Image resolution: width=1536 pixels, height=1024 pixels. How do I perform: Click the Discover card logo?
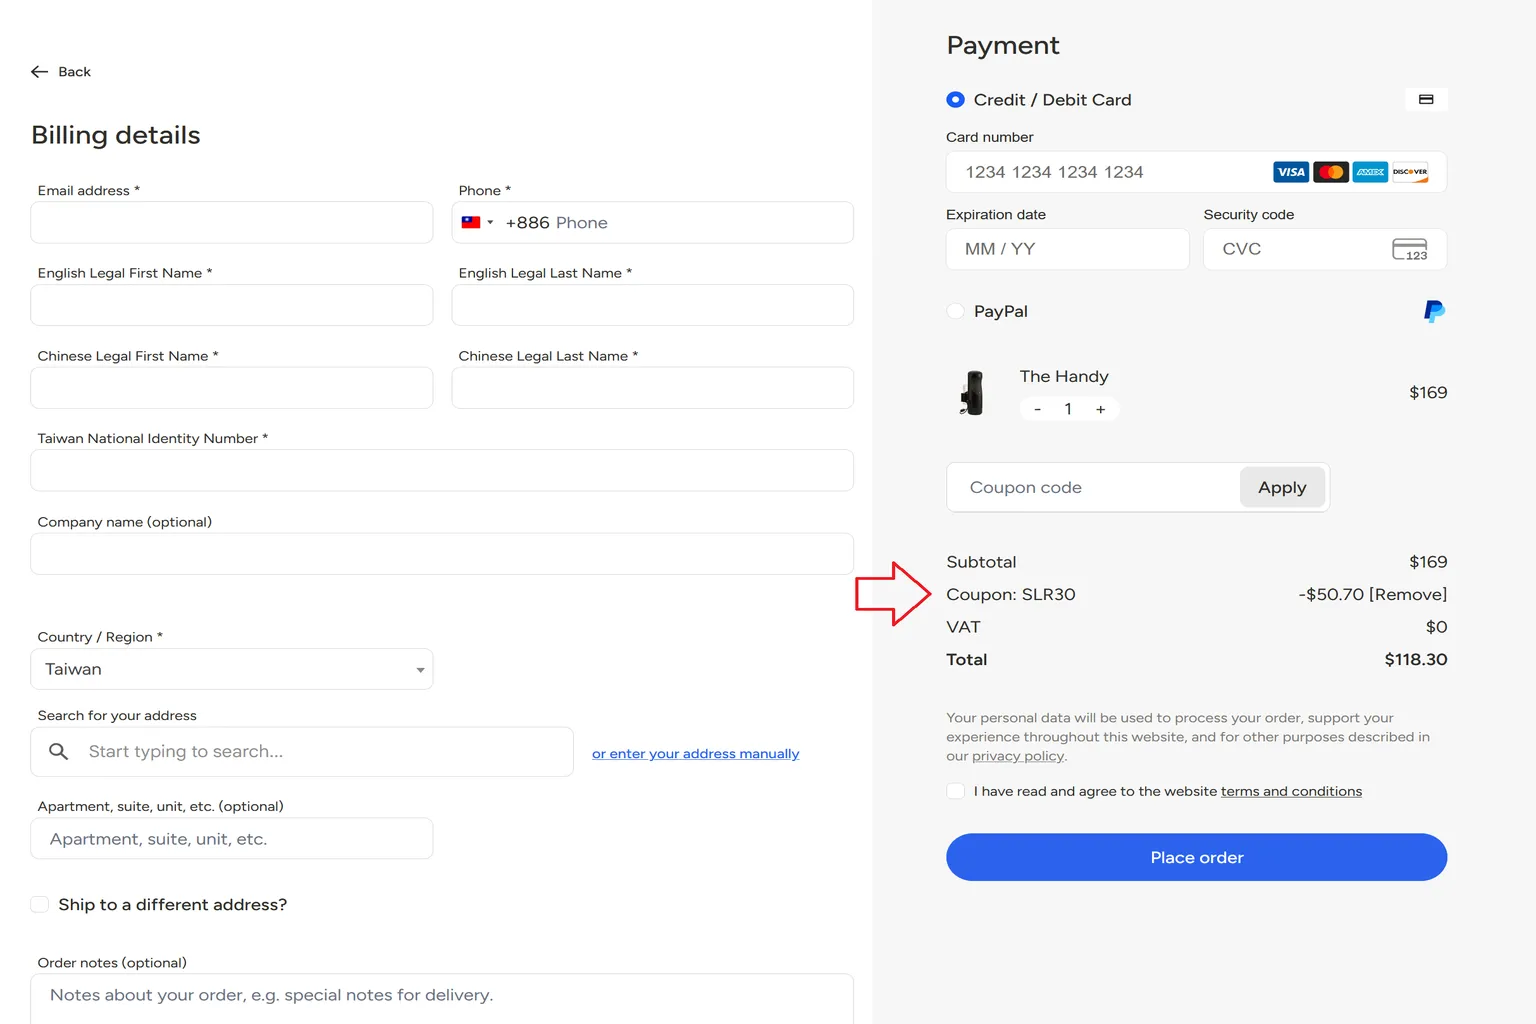coord(1410,172)
